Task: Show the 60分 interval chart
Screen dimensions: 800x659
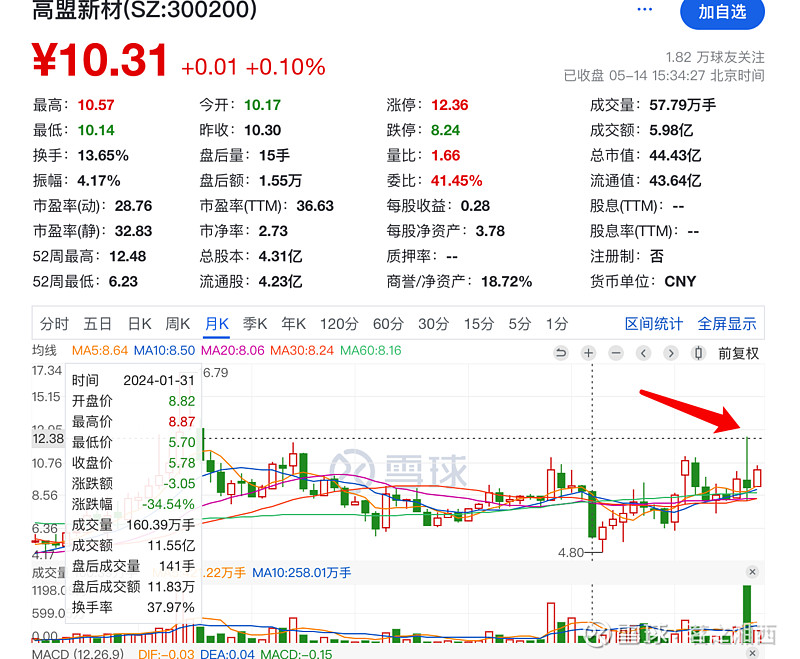Action: click(388, 323)
